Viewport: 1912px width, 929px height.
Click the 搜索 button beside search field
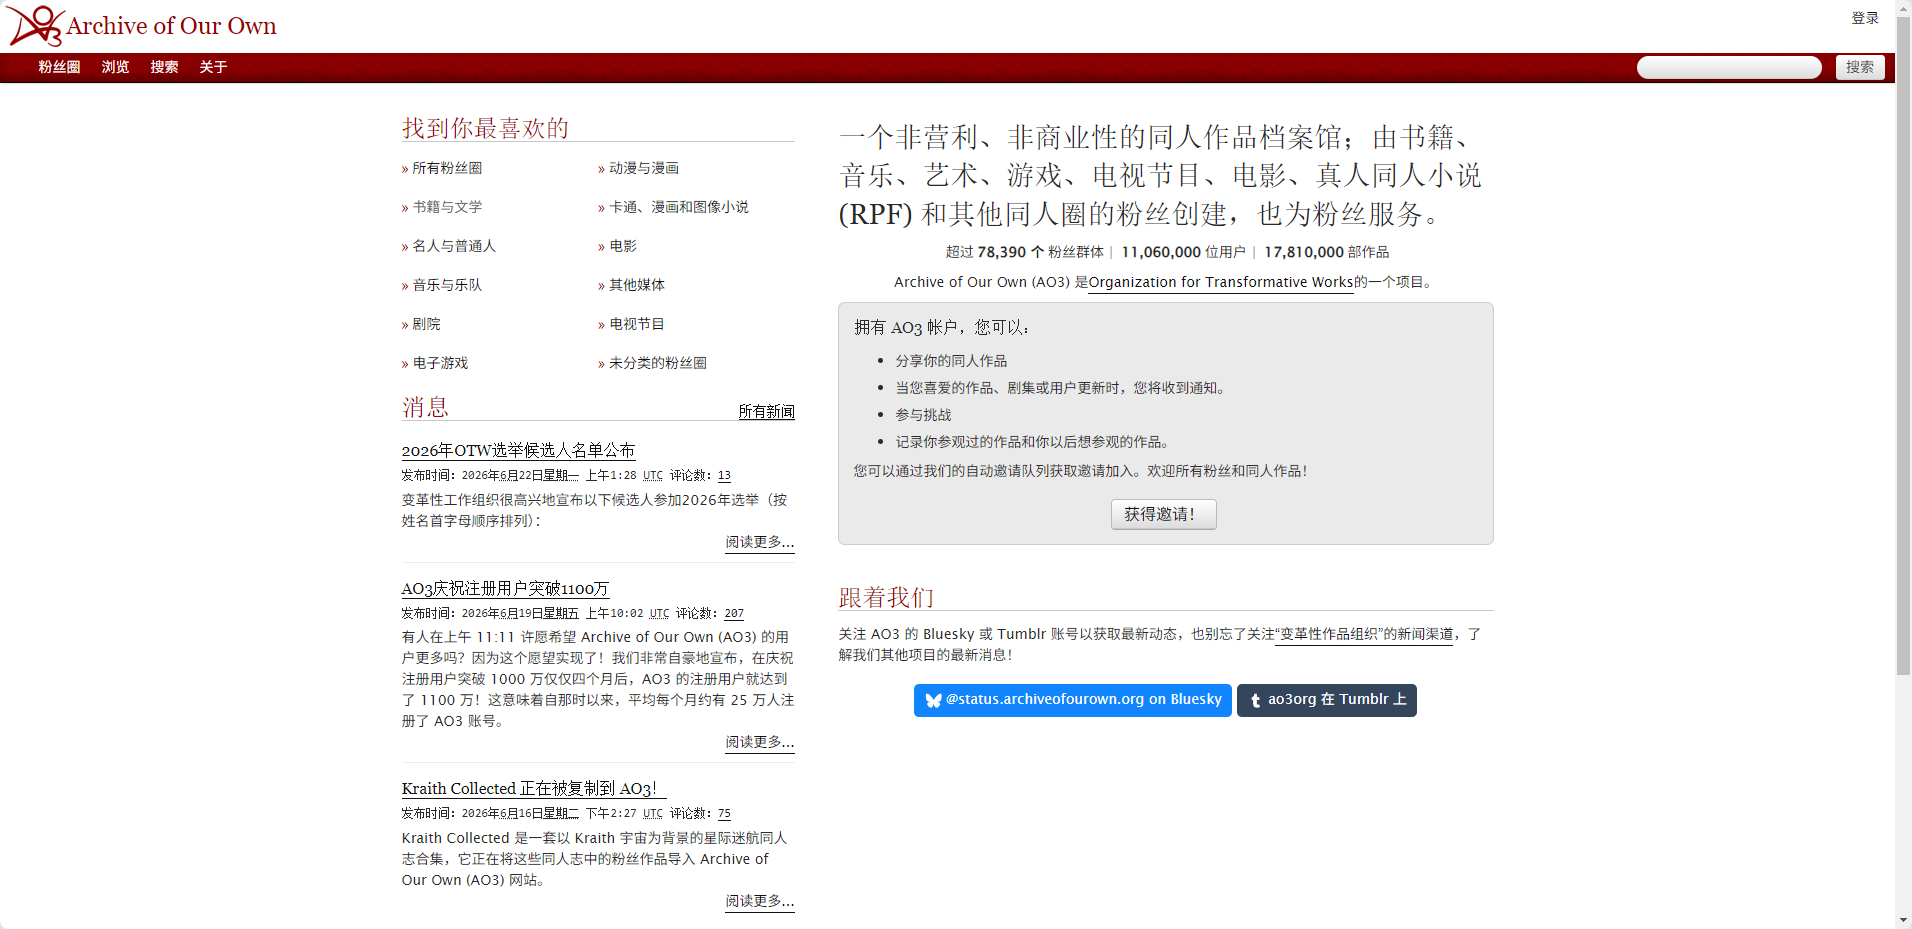(1860, 67)
